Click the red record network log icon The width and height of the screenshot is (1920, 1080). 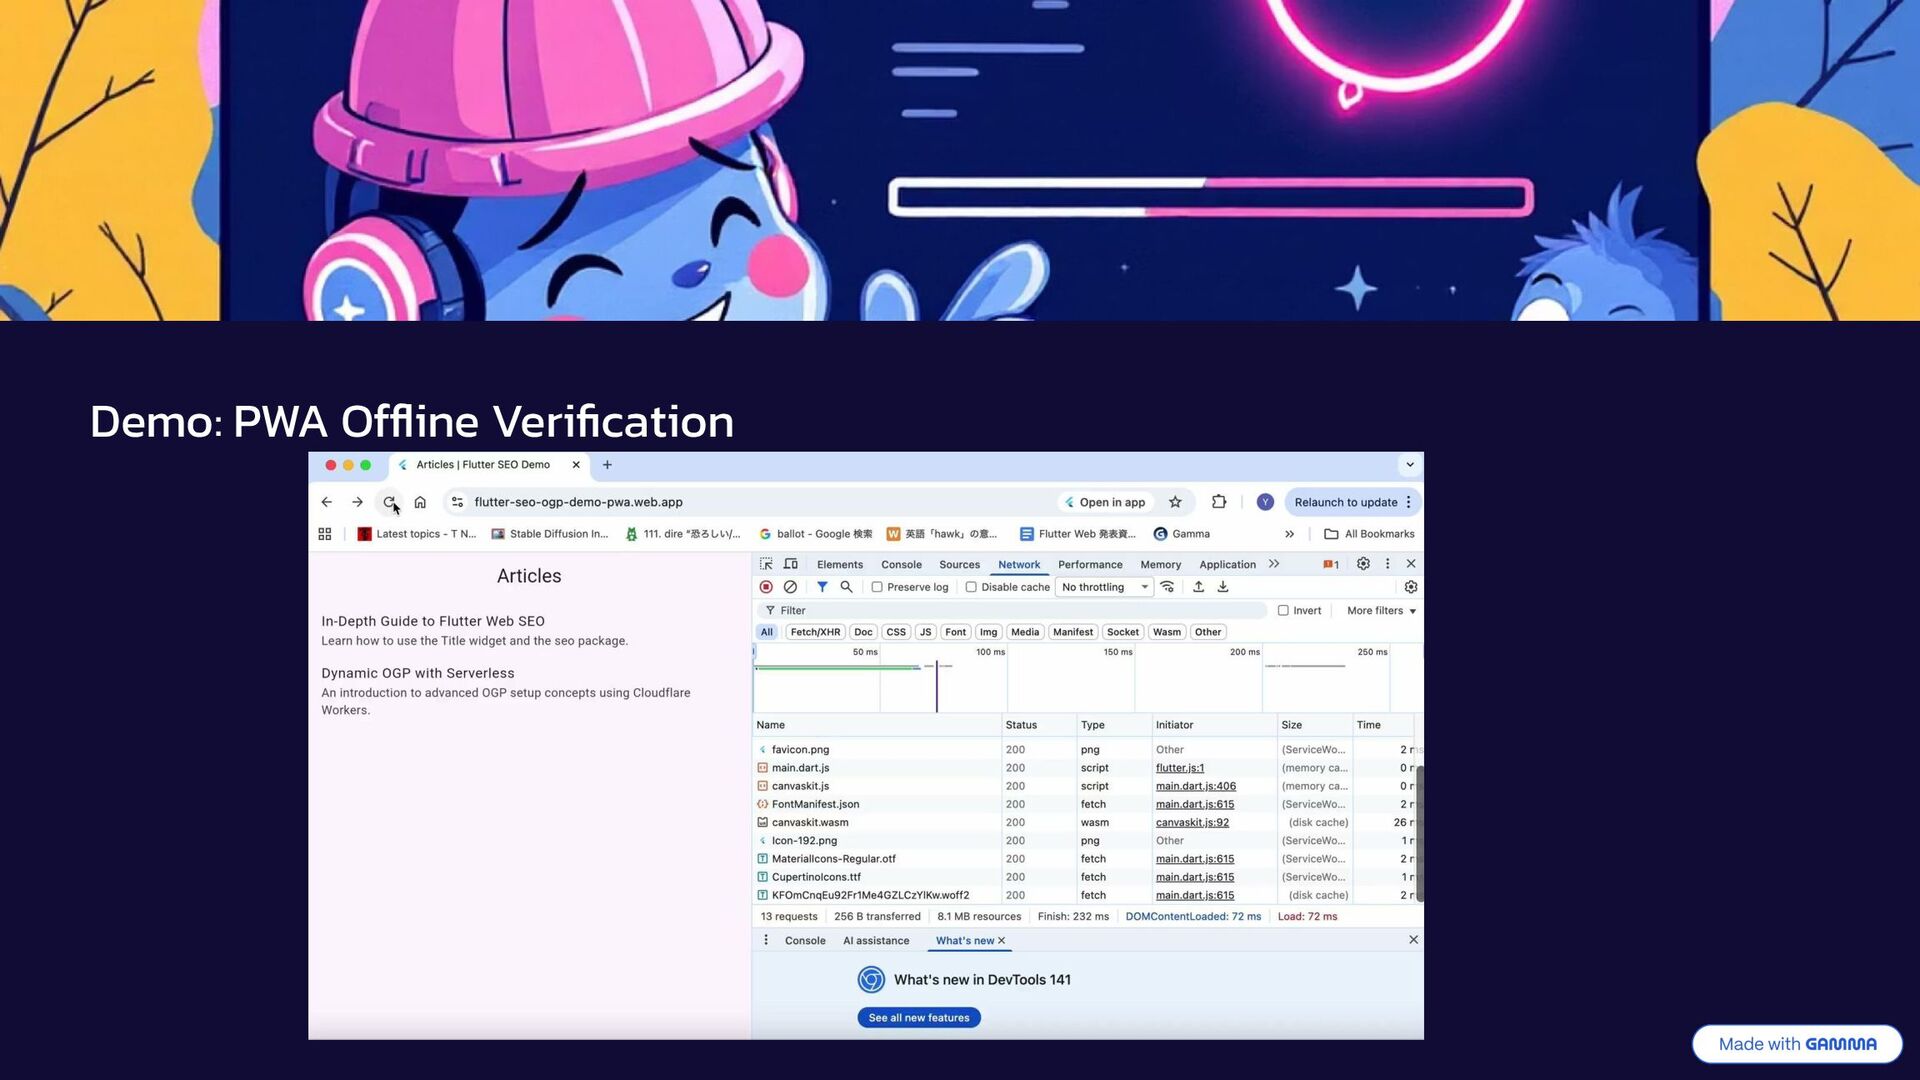tap(766, 587)
